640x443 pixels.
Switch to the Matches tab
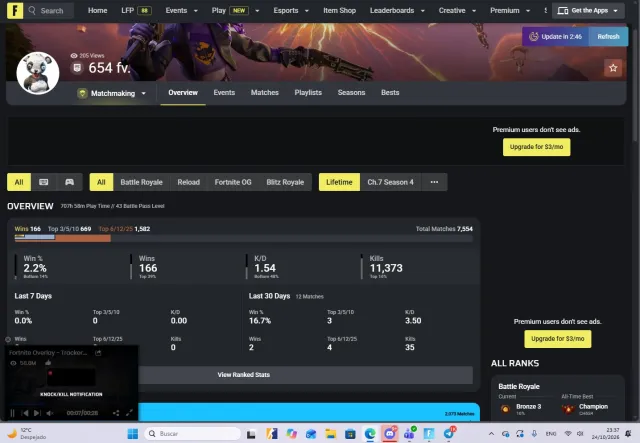(264, 93)
